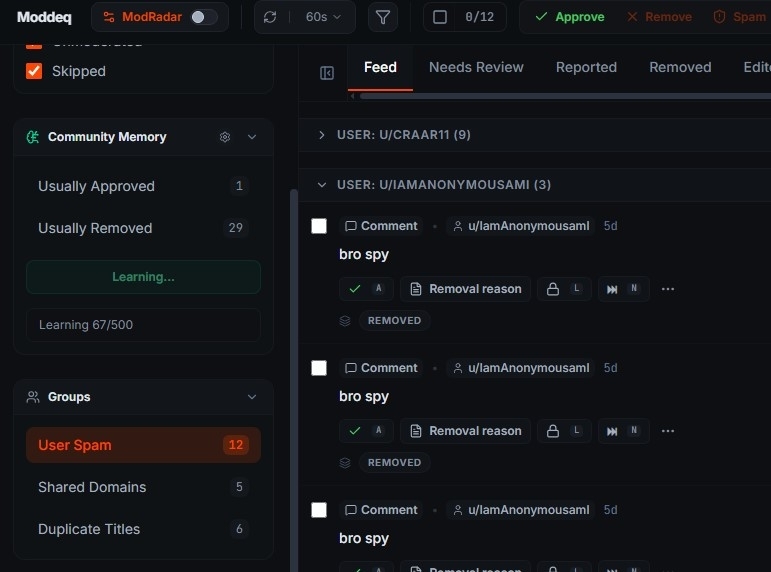Collapse the sidebar panel icon
The width and height of the screenshot is (771, 572).
(x=326, y=73)
